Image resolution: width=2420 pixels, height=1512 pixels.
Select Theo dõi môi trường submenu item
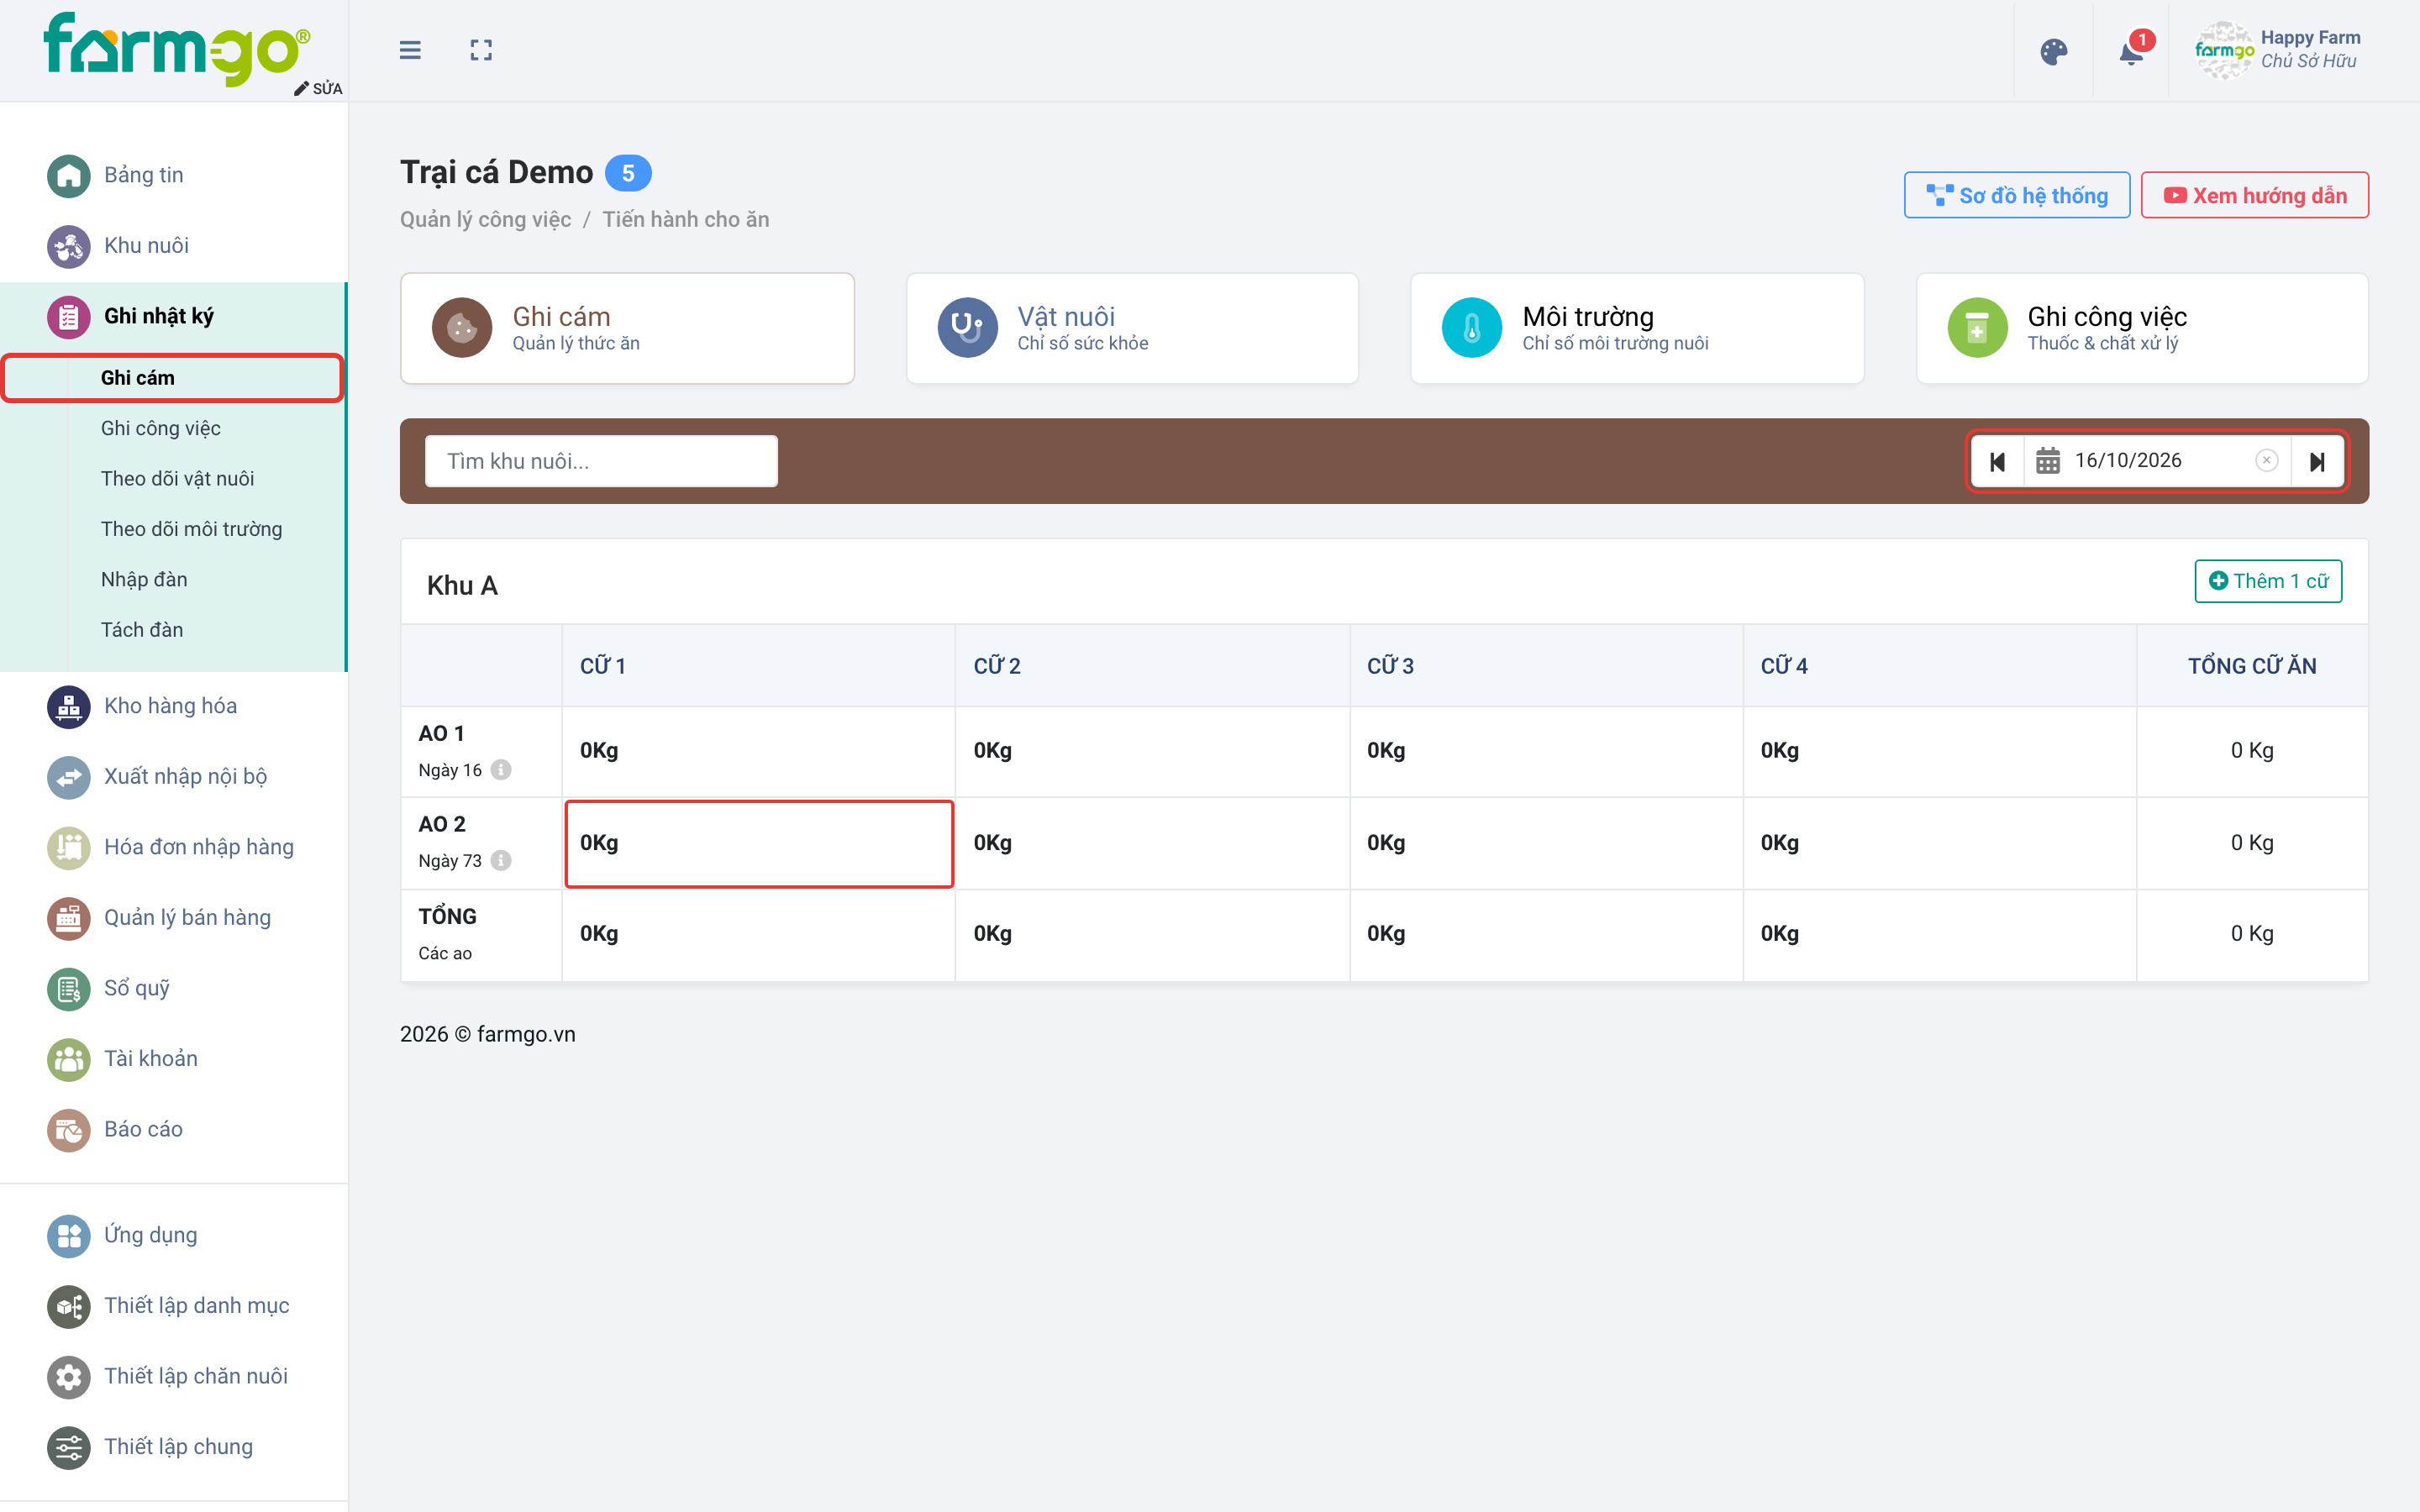tap(191, 529)
